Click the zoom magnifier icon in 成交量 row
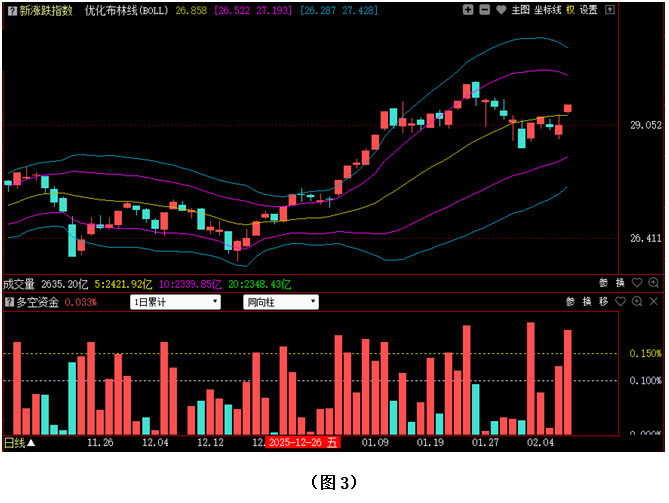 click(x=654, y=283)
